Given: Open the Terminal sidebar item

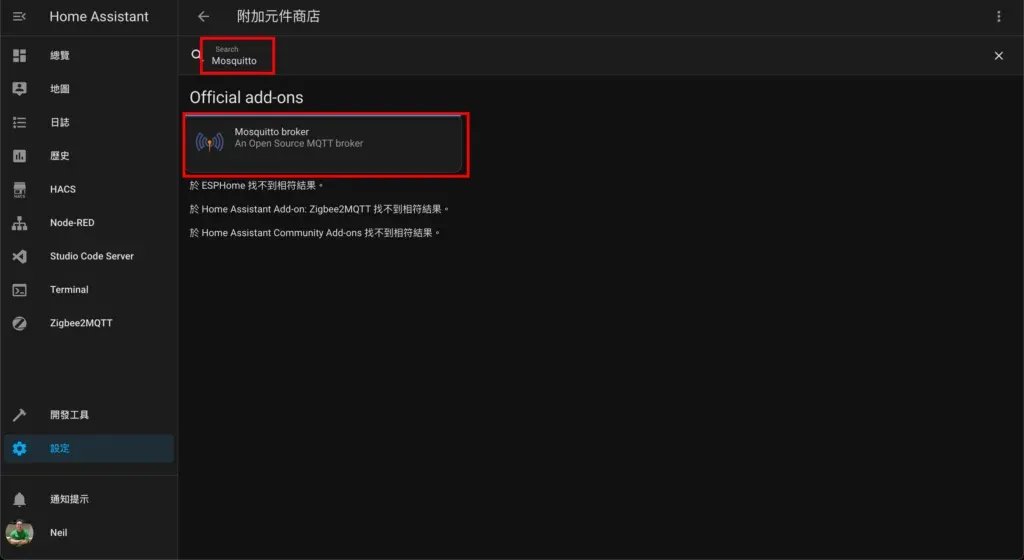Looking at the screenshot, I should [68, 290].
